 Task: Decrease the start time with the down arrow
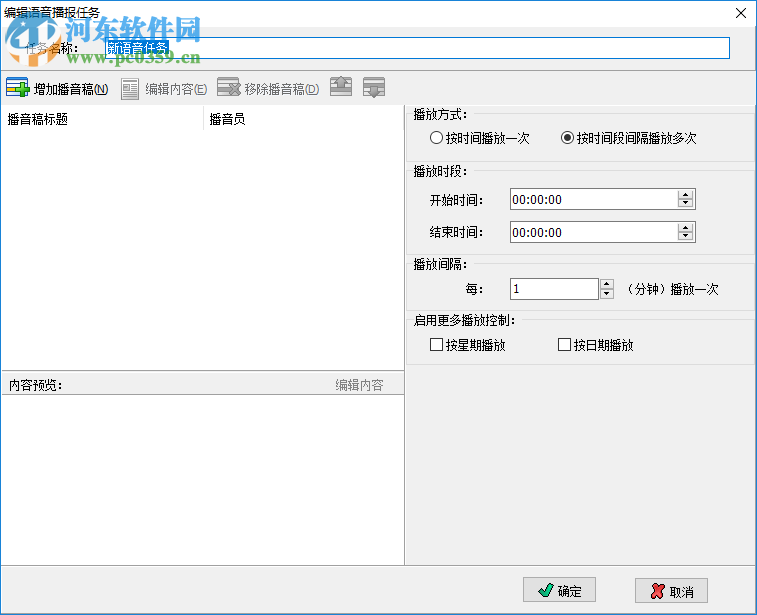[x=686, y=204]
